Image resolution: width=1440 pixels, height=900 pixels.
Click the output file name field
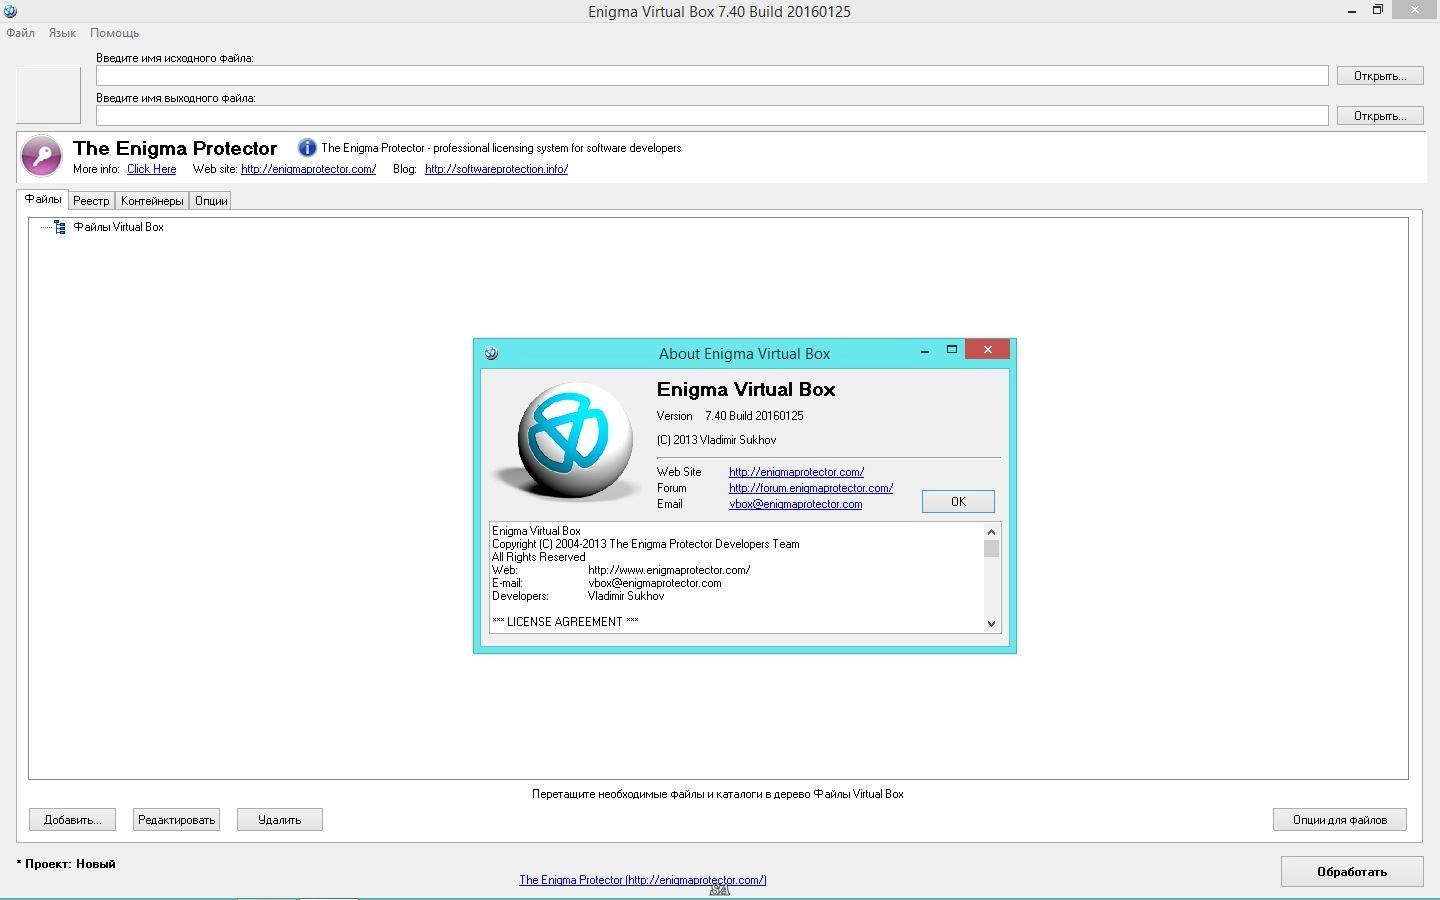pos(712,116)
